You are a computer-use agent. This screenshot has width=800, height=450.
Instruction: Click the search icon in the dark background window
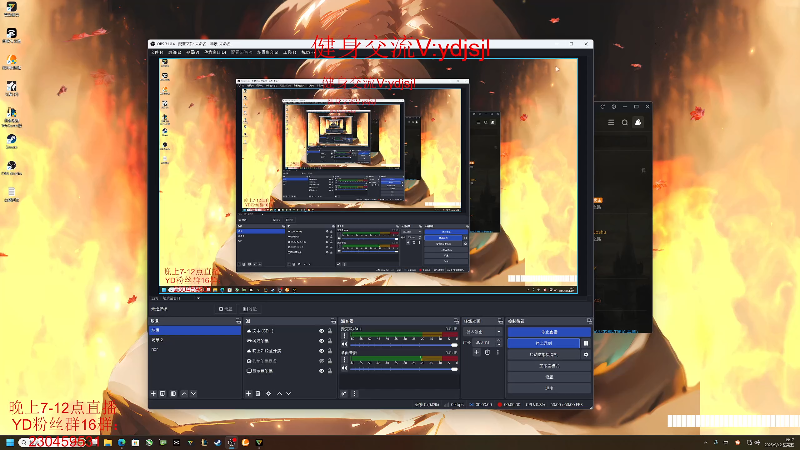tap(624, 122)
